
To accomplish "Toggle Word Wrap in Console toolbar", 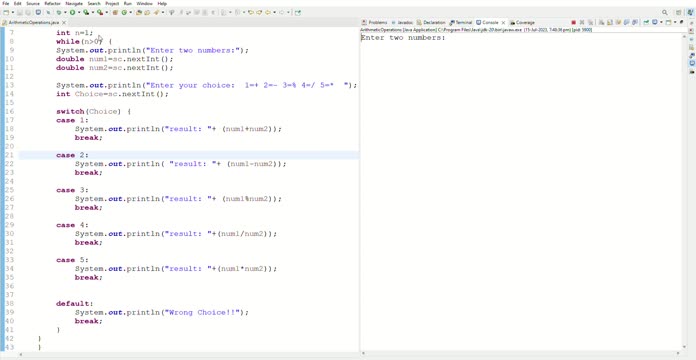I will pyautogui.click(x=618, y=22).
